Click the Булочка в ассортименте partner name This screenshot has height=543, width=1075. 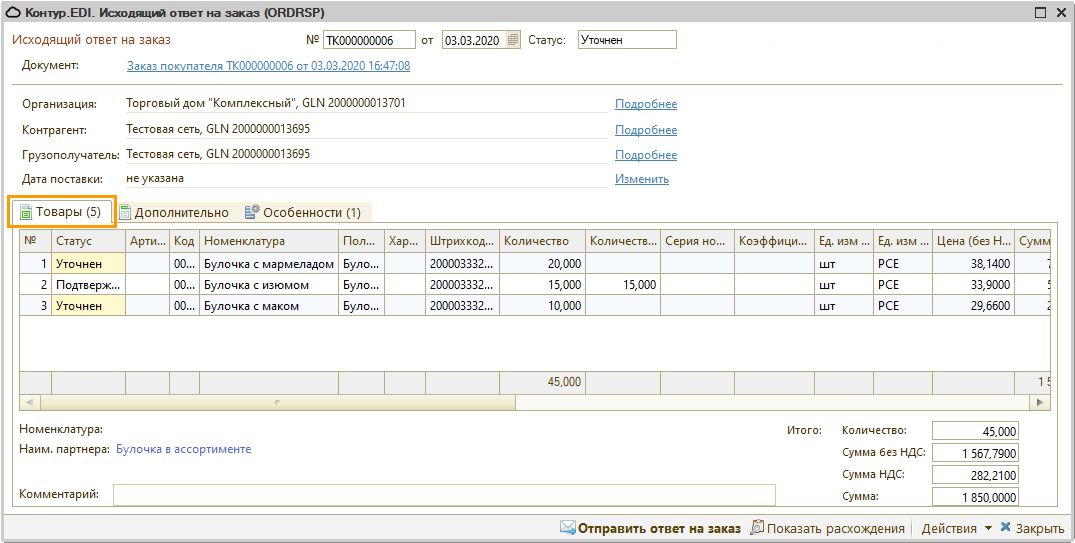click(184, 449)
